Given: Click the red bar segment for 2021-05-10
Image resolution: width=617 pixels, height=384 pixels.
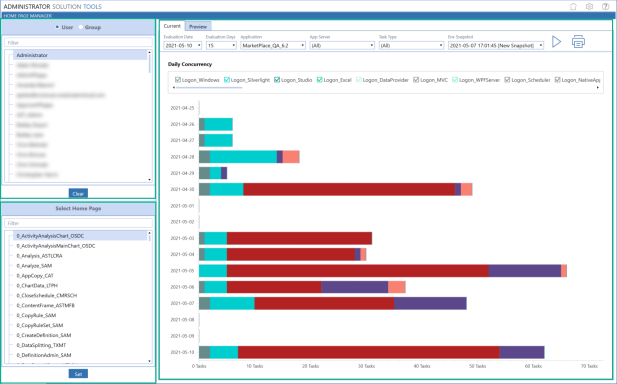Looking at the screenshot, I should pos(368,352).
